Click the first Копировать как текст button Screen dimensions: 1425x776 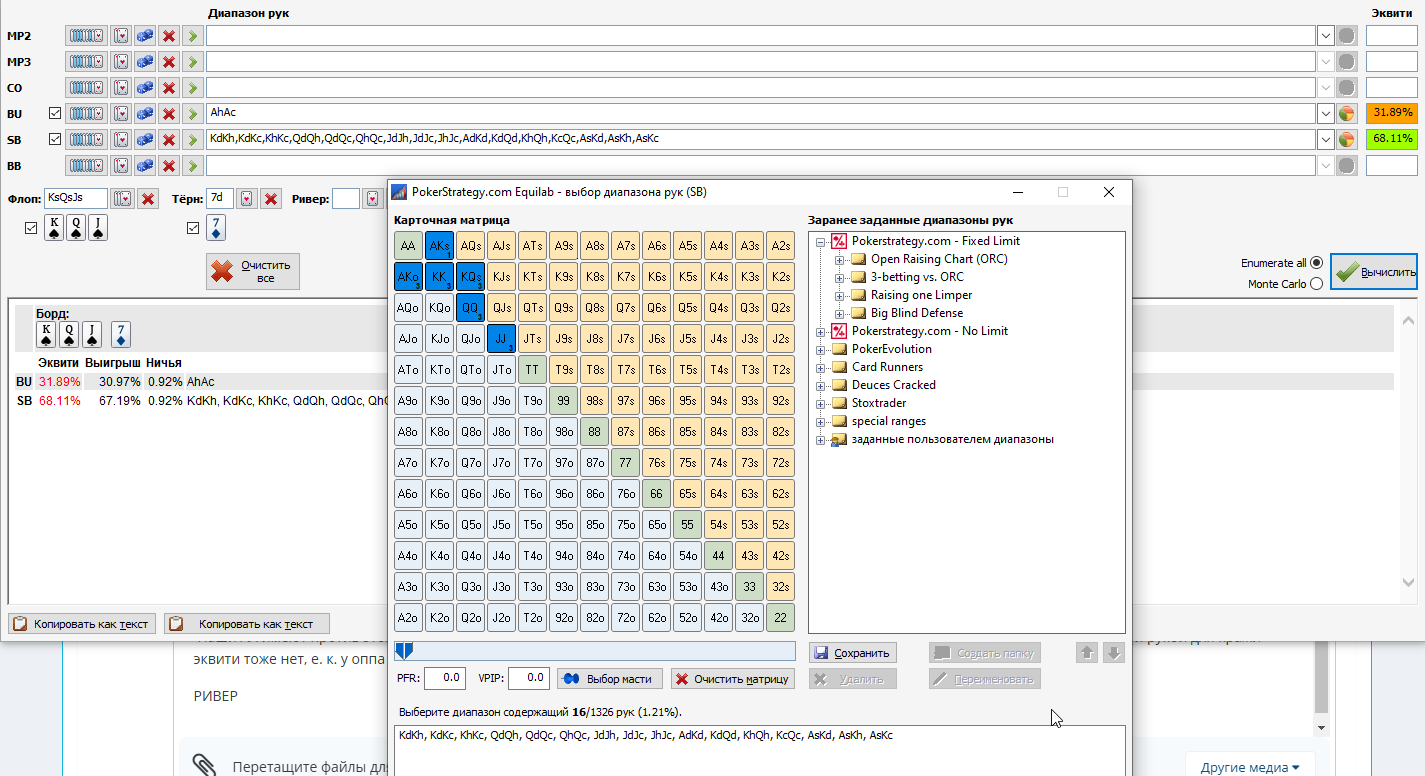tap(82, 624)
